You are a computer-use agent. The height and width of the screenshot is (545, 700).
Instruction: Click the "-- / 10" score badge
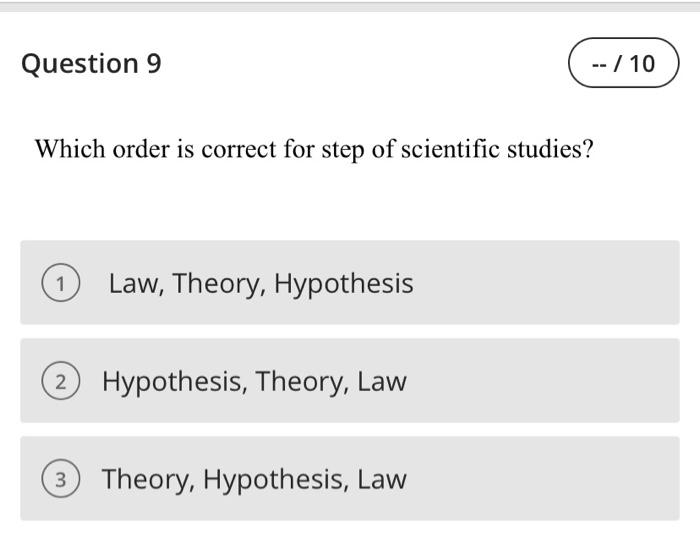623,64
